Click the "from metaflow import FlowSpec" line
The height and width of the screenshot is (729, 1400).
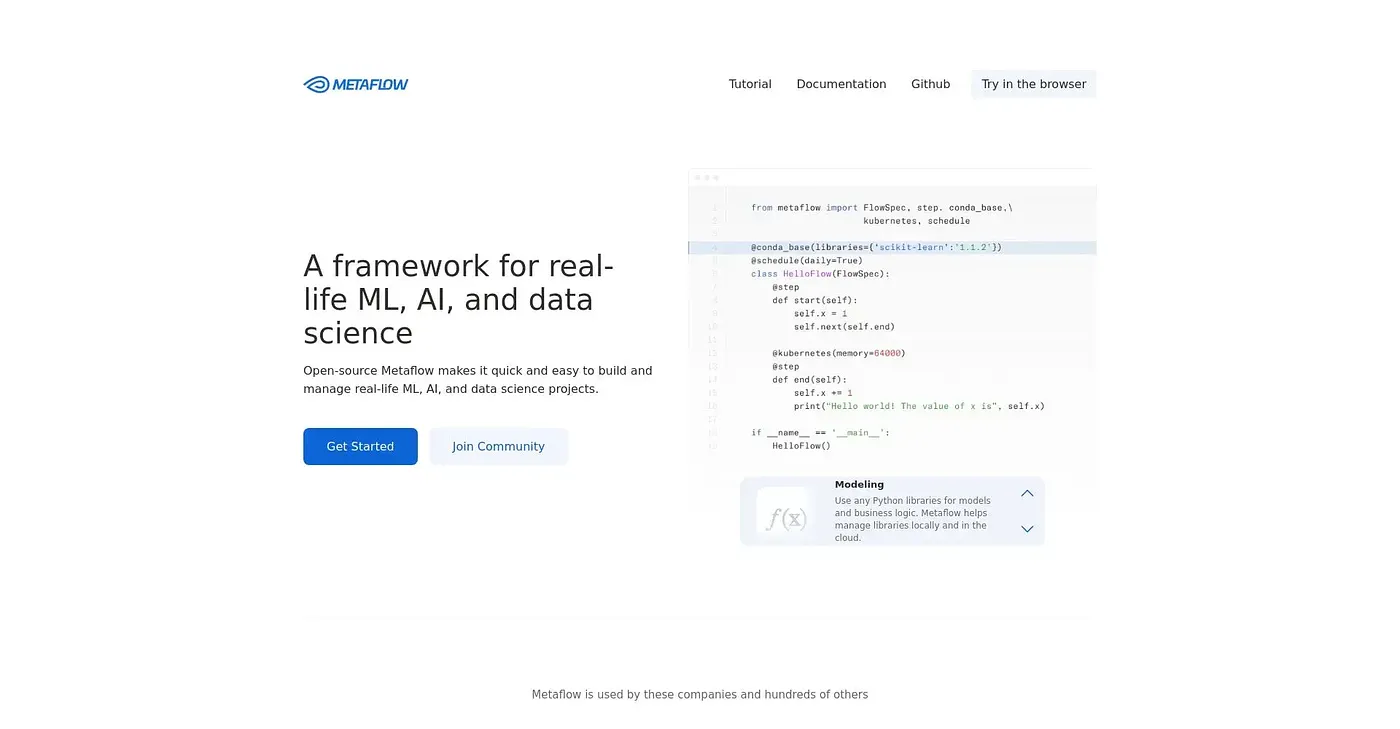tap(881, 207)
